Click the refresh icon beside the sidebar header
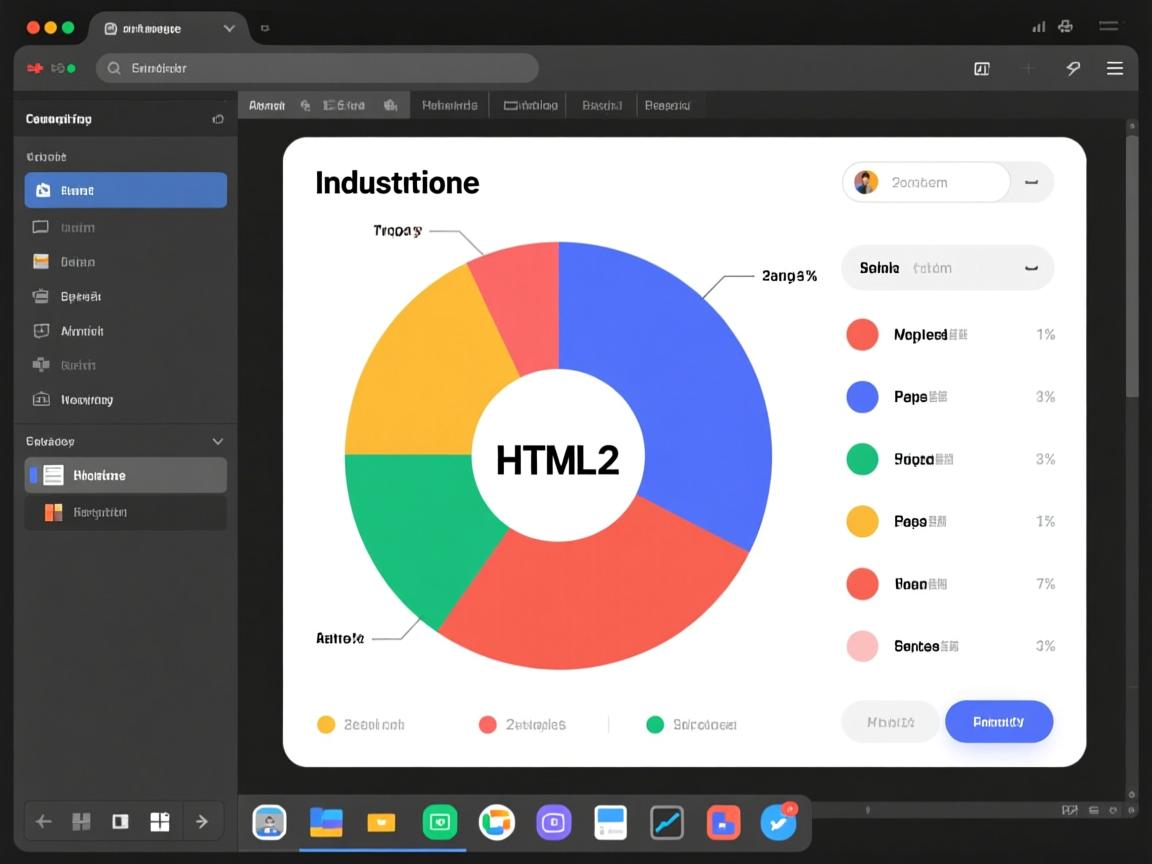 coord(218,119)
